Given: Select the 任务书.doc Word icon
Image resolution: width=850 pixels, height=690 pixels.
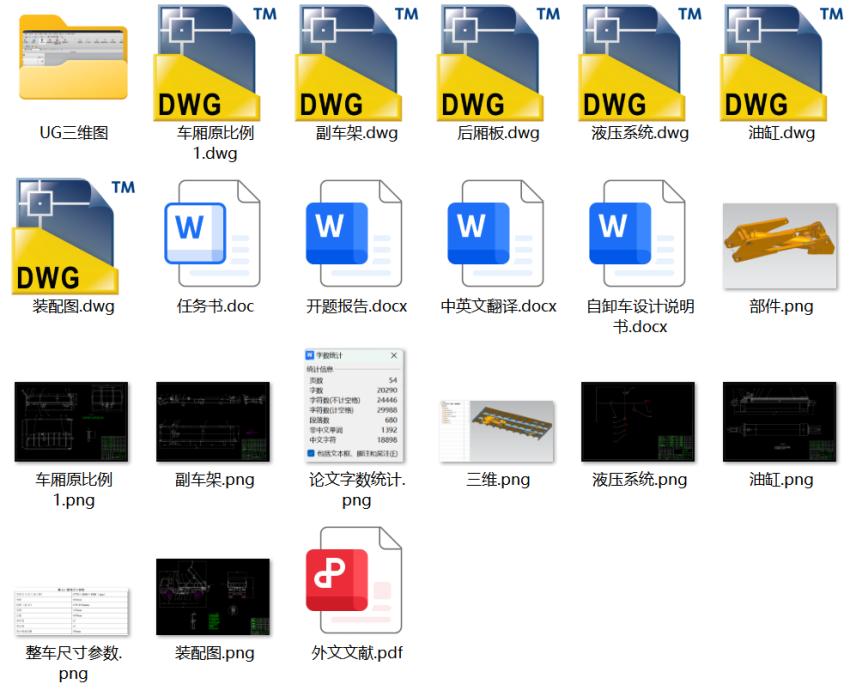Looking at the screenshot, I should 212,233.
